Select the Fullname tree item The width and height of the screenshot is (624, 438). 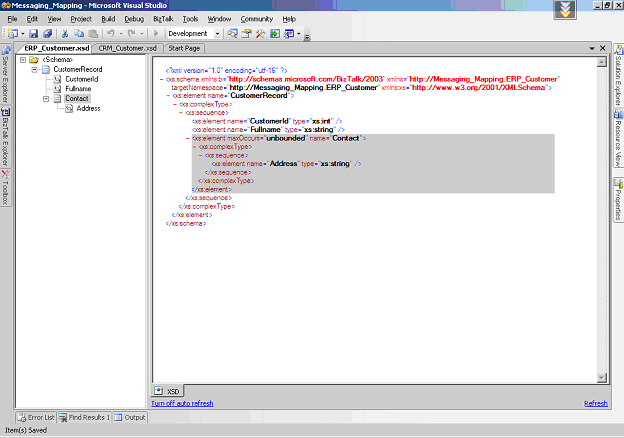coord(78,89)
